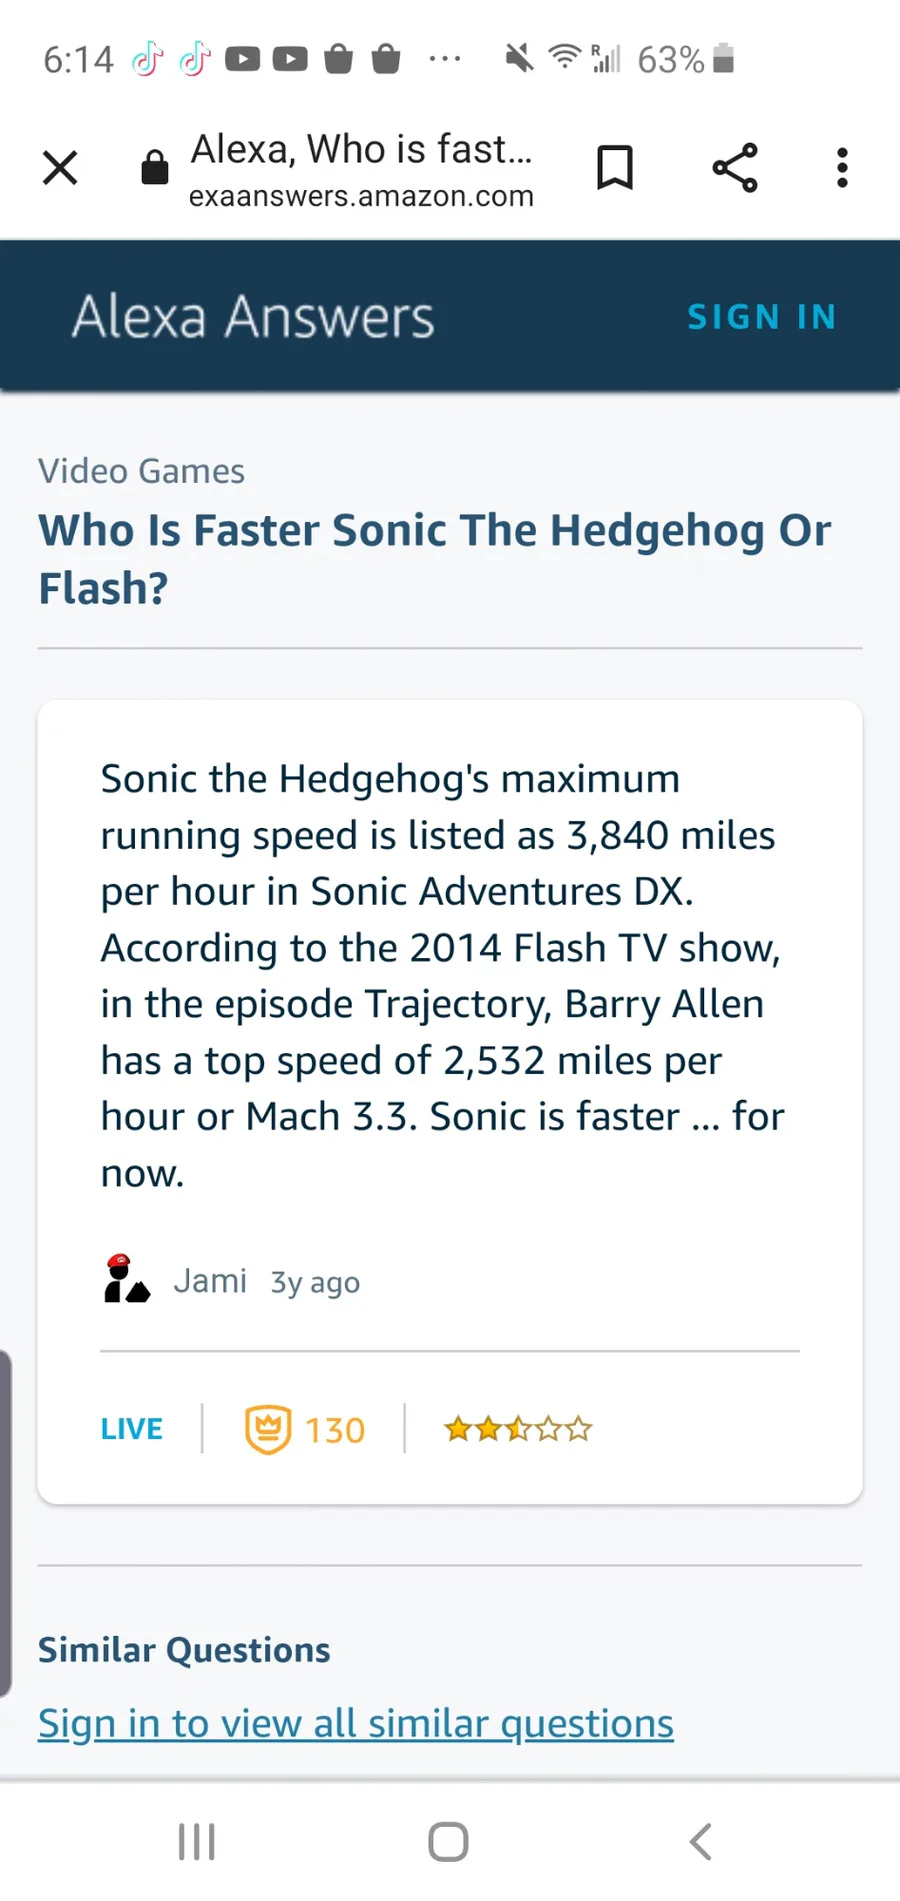900x1901 pixels.
Task: Rate the answer using the stars
Action: (x=518, y=1429)
